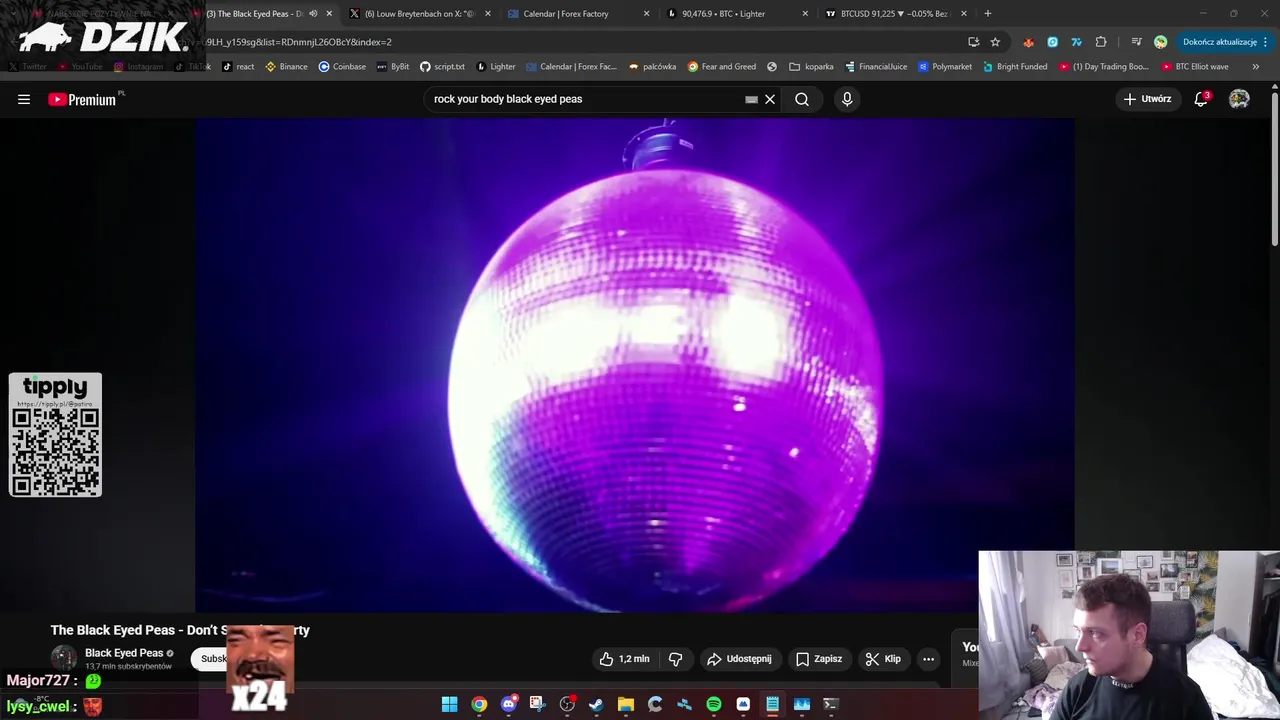Open more actions three-dot menu under video
This screenshot has height=720, width=1280.
(x=928, y=659)
